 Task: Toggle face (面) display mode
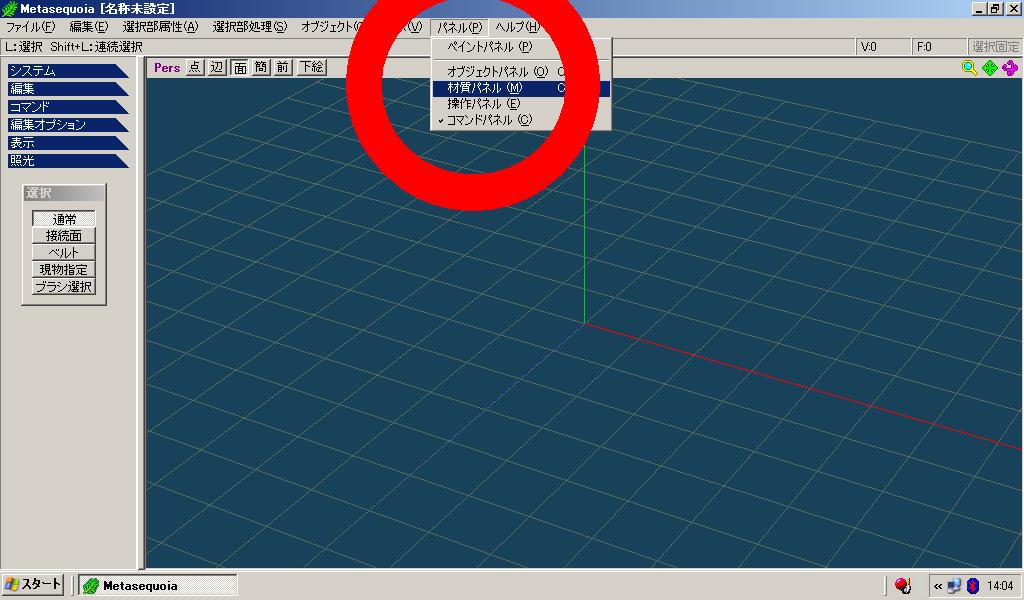tap(240, 67)
